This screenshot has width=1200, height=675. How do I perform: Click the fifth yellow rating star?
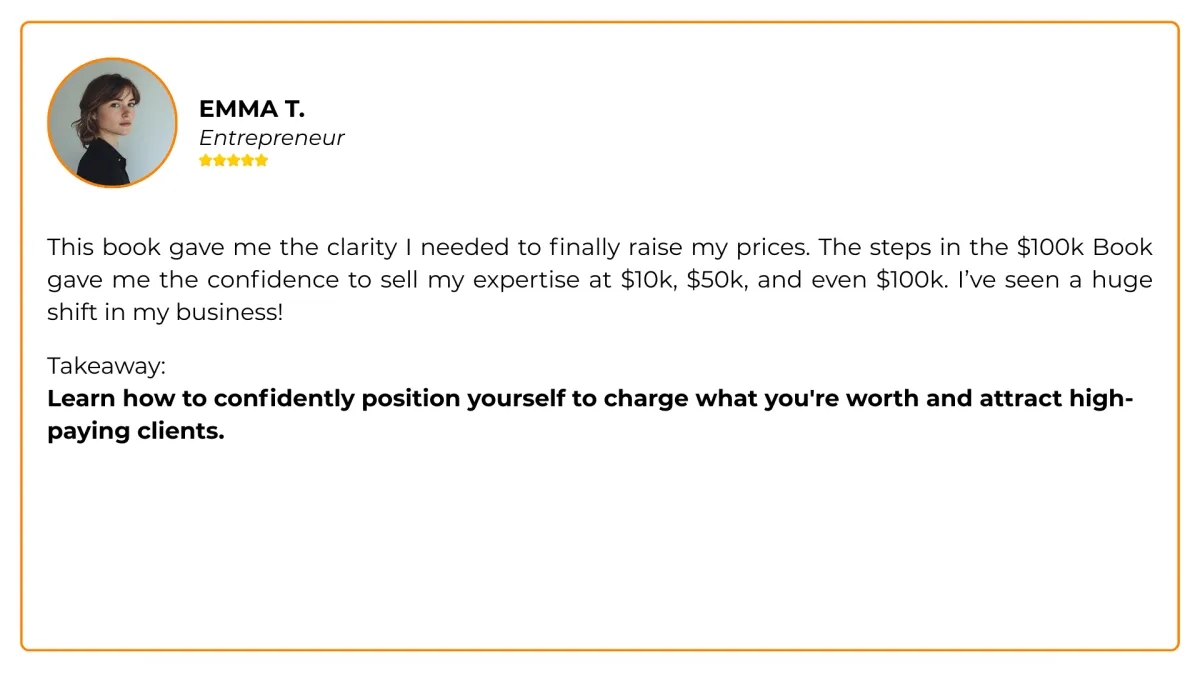tap(262, 160)
